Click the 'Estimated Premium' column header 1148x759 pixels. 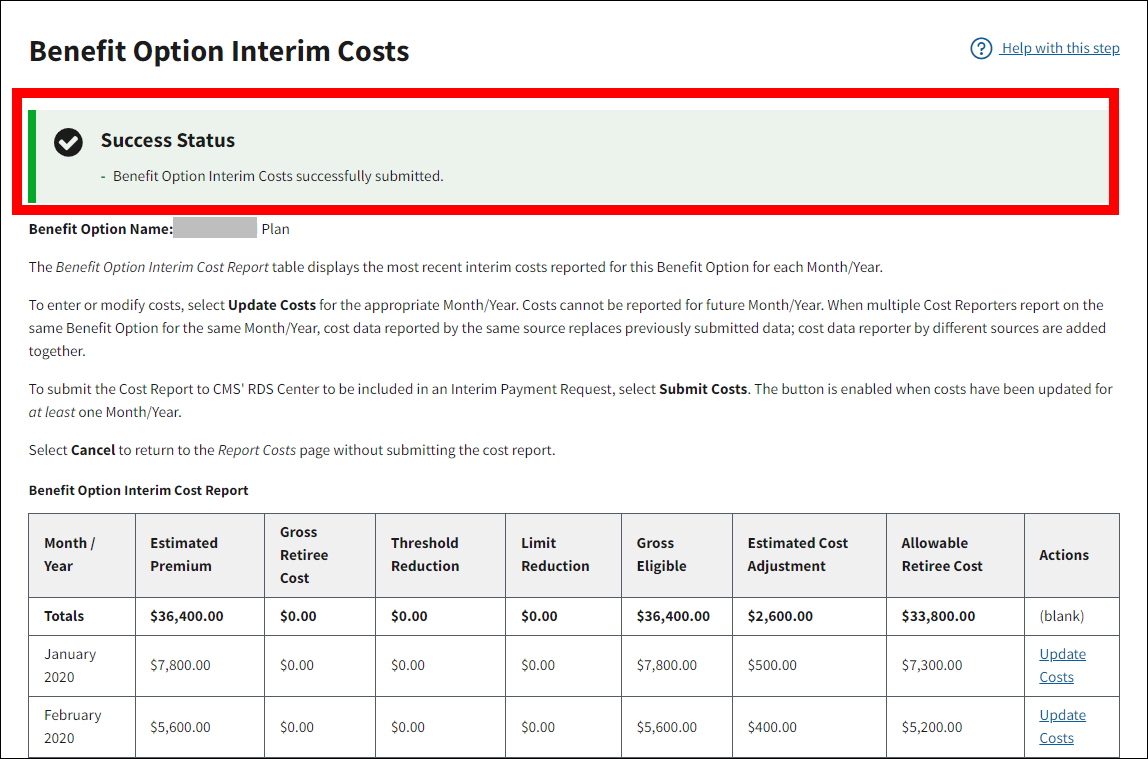click(184, 555)
